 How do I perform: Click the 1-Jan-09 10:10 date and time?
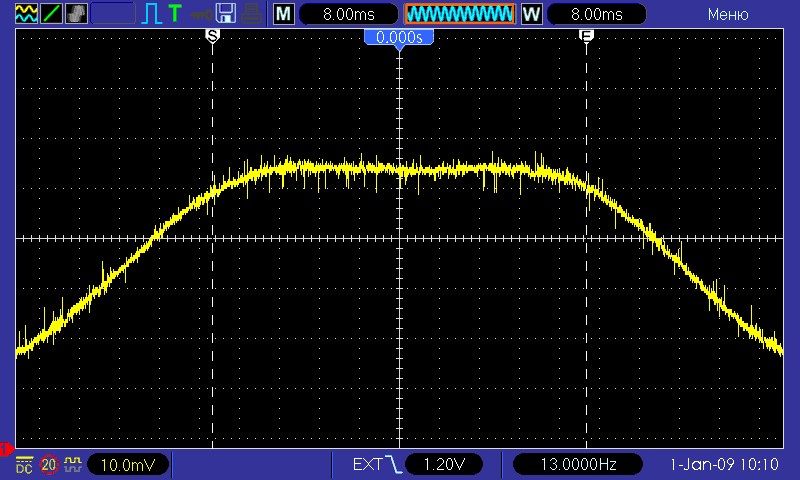coord(724,464)
